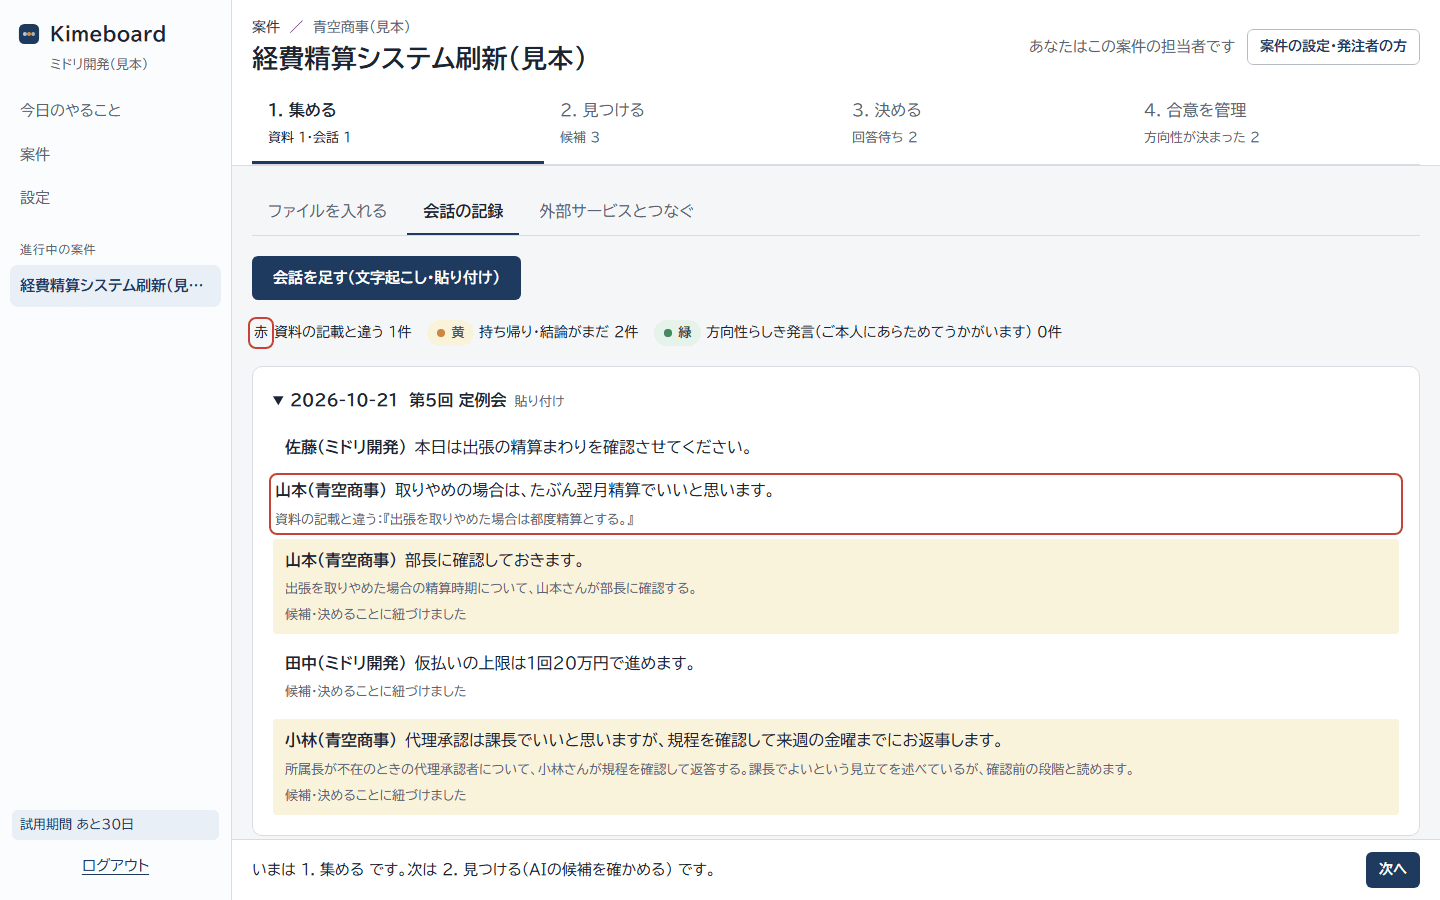Select 佐藤(ミドリ開発) utterance line
Viewport: 1440px width, 900px height.
point(836,447)
